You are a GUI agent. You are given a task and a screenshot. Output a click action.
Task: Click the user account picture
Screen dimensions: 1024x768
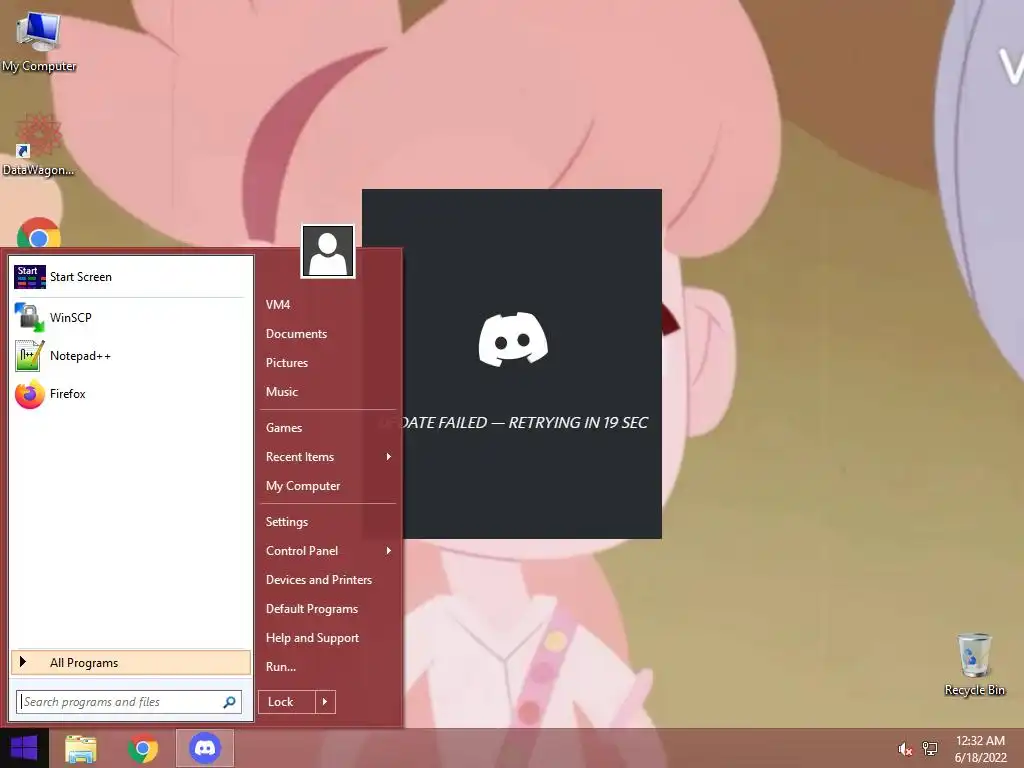click(328, 251)
